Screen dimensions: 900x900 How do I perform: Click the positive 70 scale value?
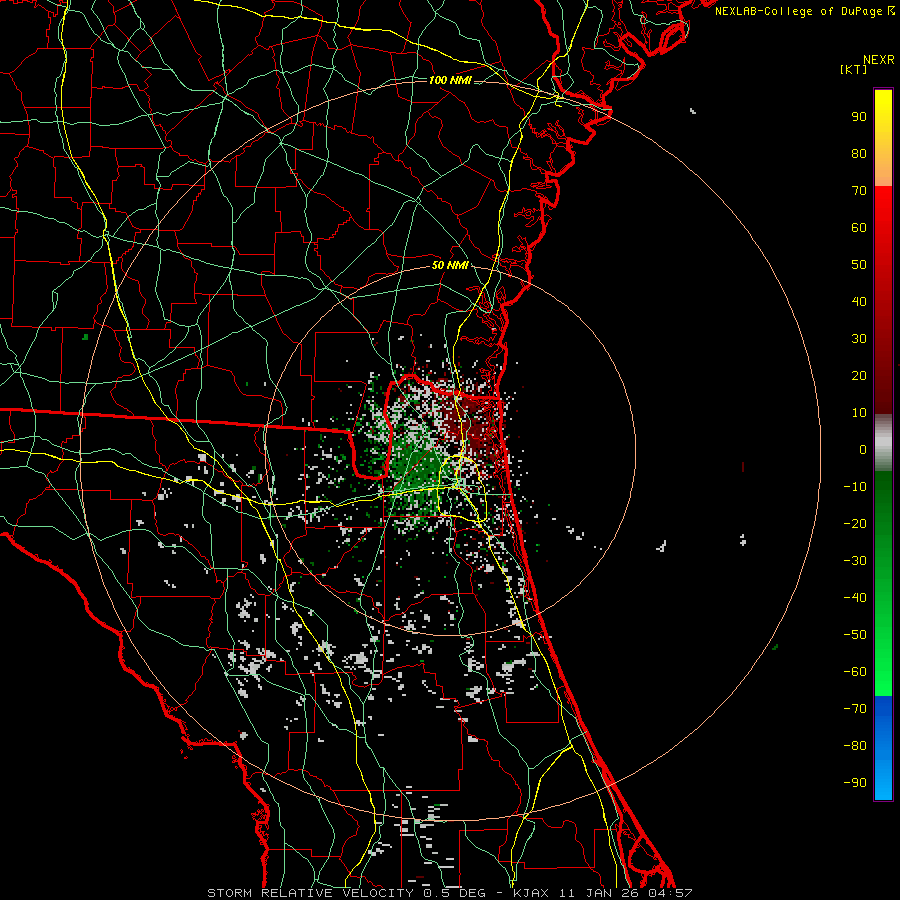point(859,191)
